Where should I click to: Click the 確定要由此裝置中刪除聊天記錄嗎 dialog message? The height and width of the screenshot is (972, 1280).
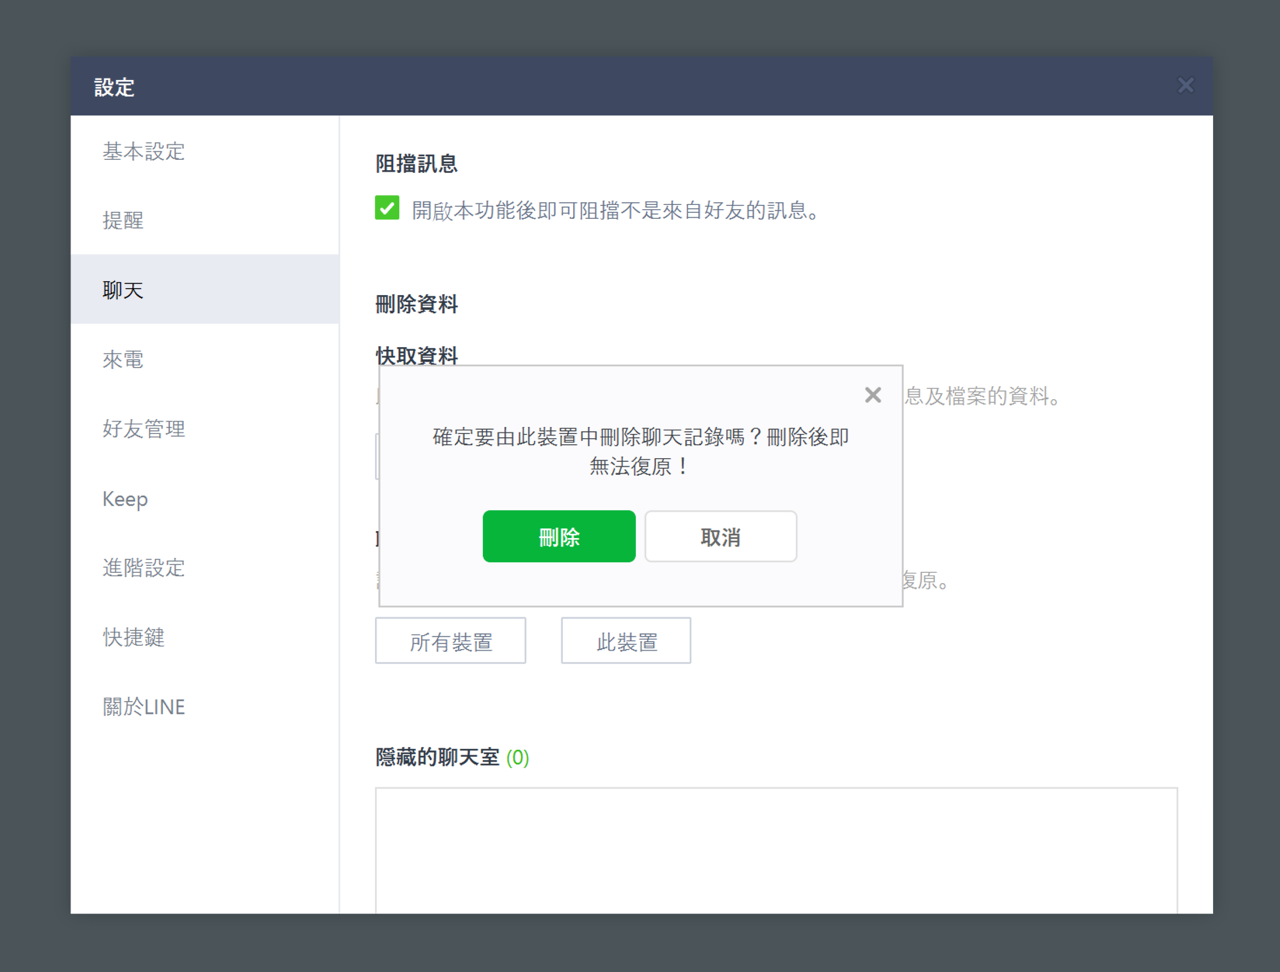(x=641, y=451)
